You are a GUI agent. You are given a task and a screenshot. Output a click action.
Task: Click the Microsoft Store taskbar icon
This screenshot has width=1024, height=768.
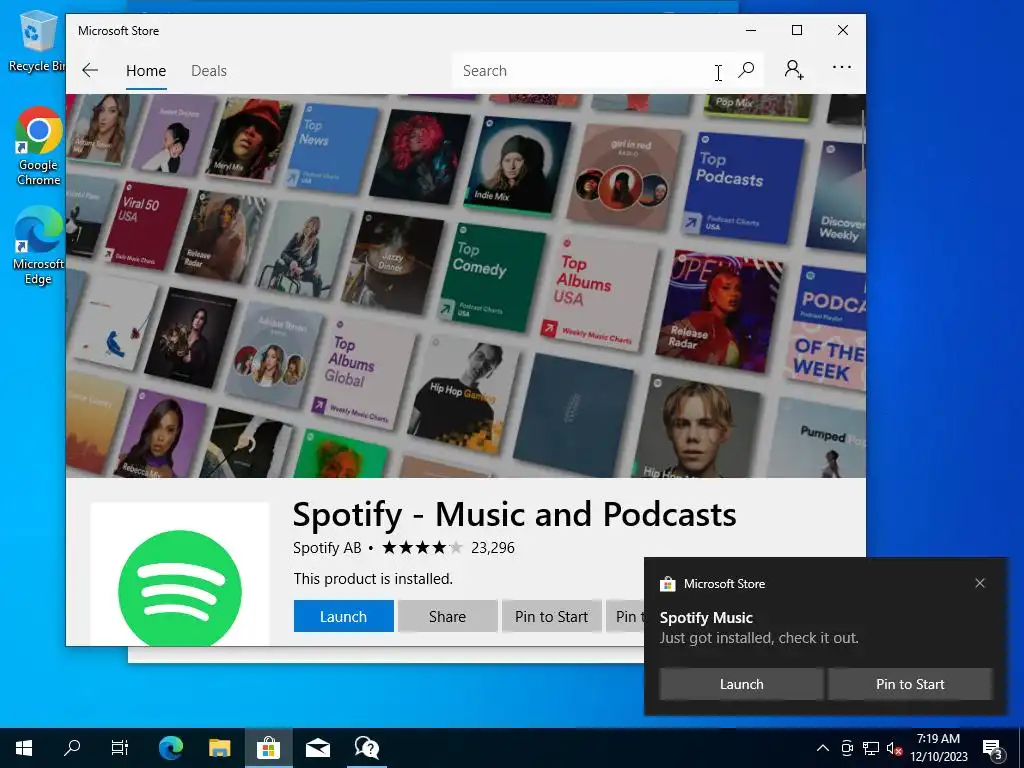[x=268, y=748]
